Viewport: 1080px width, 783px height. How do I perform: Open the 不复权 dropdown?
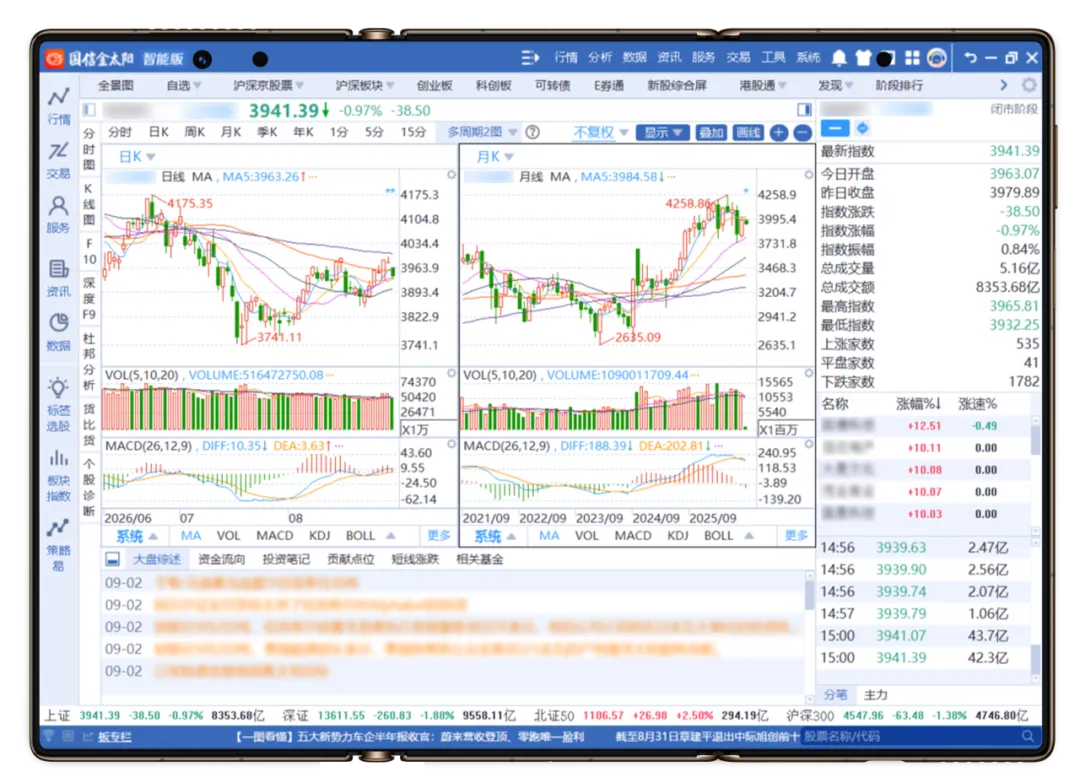point(601,132)
